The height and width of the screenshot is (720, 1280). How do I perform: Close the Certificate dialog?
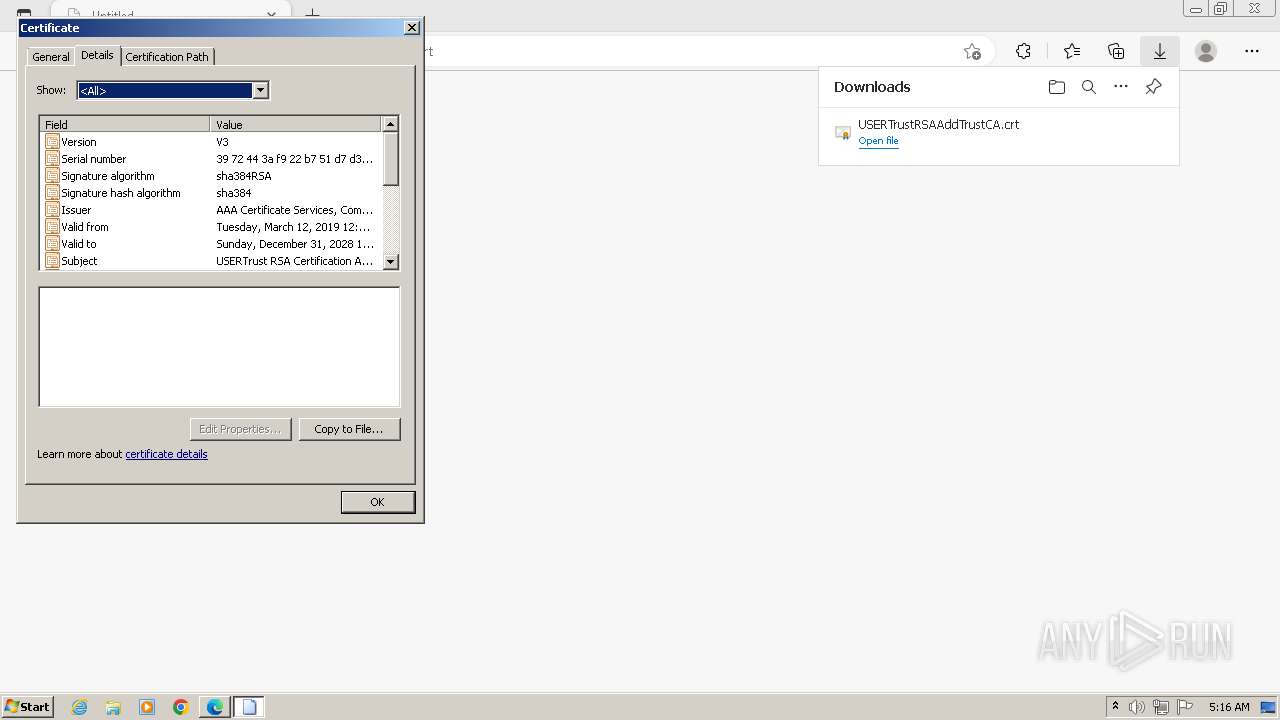pyautogui.click(x=411, y=28)
